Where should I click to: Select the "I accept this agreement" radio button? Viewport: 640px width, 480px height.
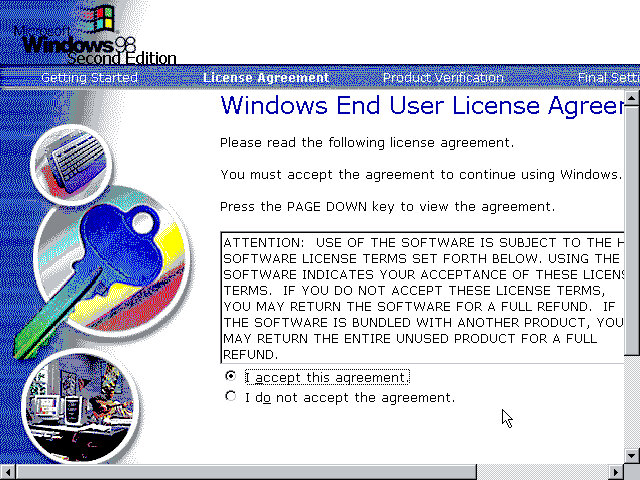point(231,377)
